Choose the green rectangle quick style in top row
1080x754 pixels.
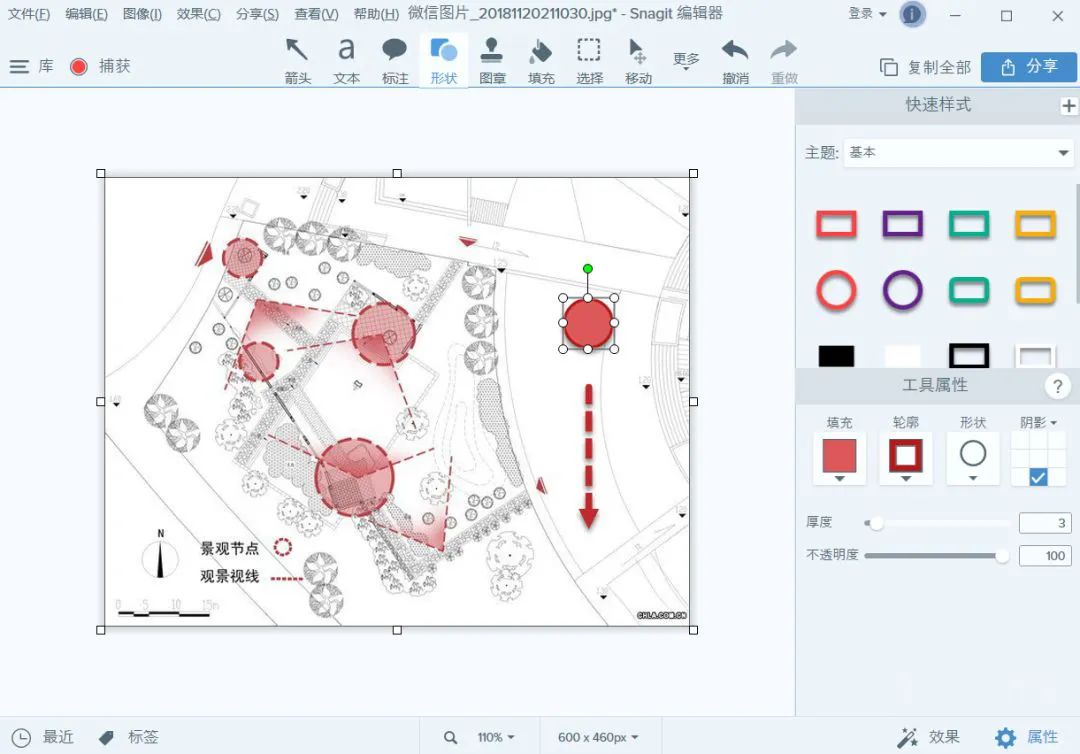tap(968, 224)
